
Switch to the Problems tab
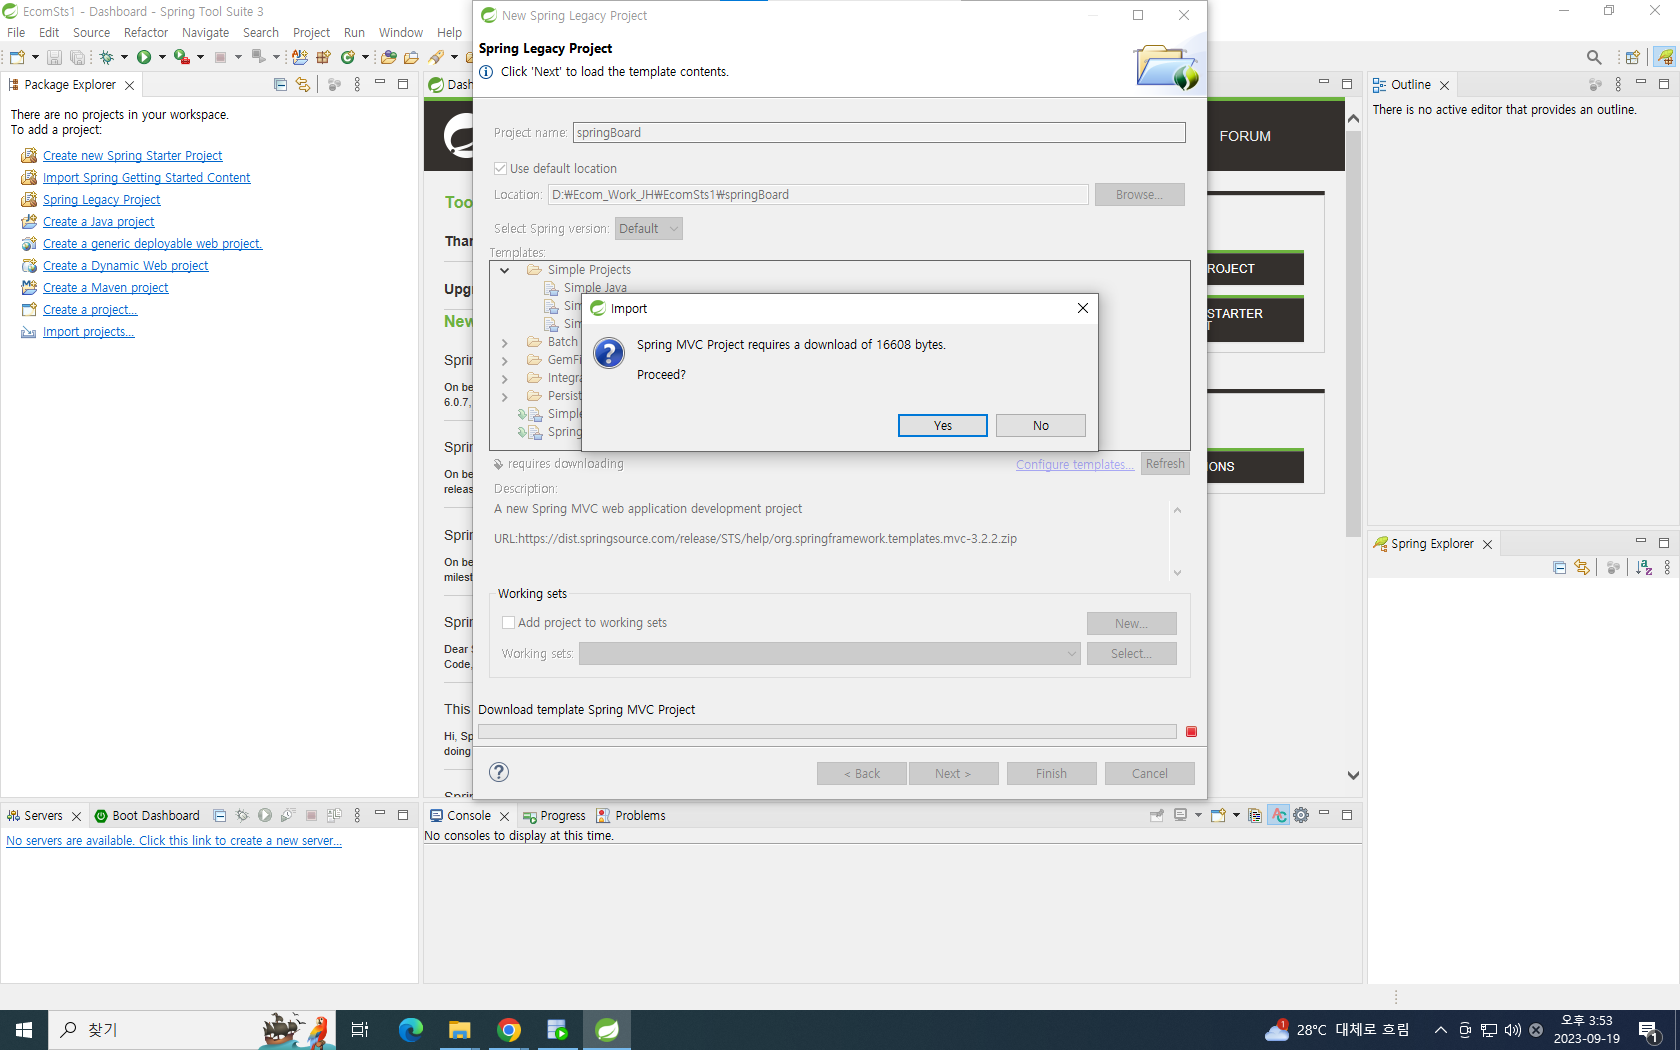[631, 816]
